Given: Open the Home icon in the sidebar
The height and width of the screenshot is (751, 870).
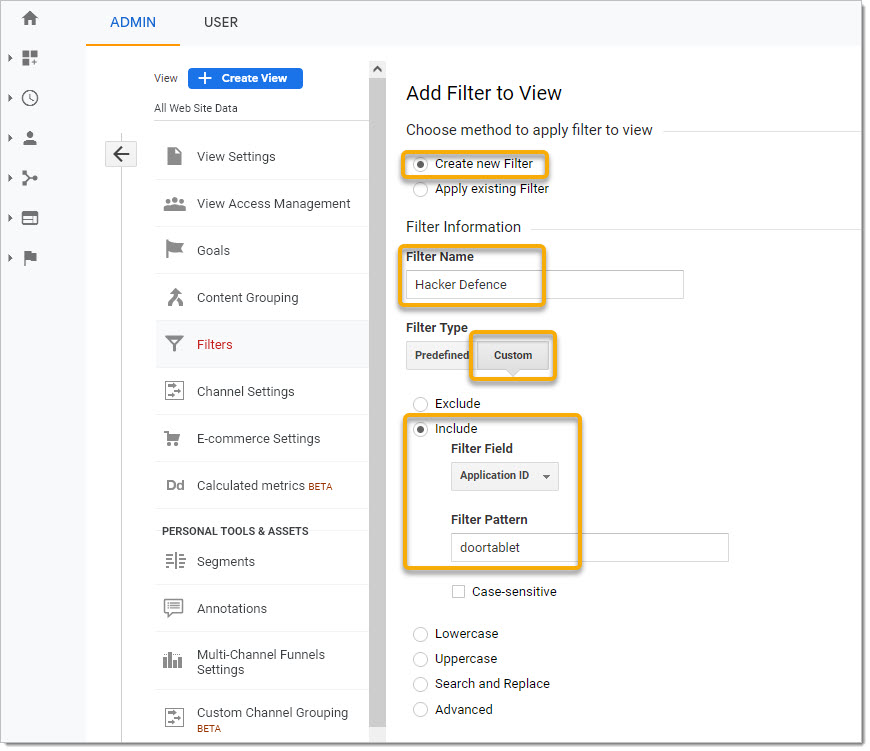Looking at the screenshot, I should 30,18.
